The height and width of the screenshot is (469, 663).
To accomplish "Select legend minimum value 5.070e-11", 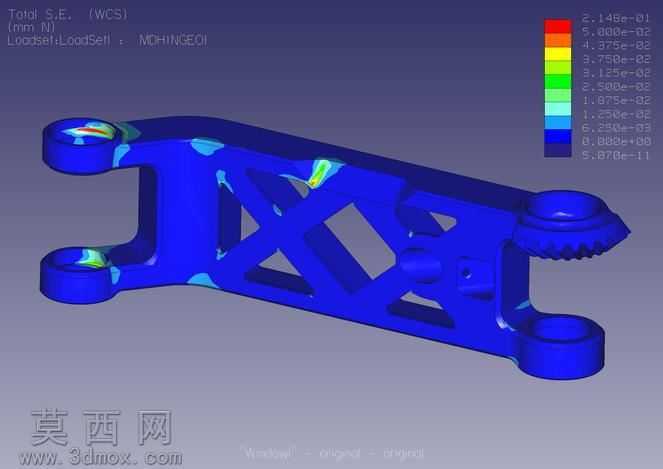I will click(616, 155).
